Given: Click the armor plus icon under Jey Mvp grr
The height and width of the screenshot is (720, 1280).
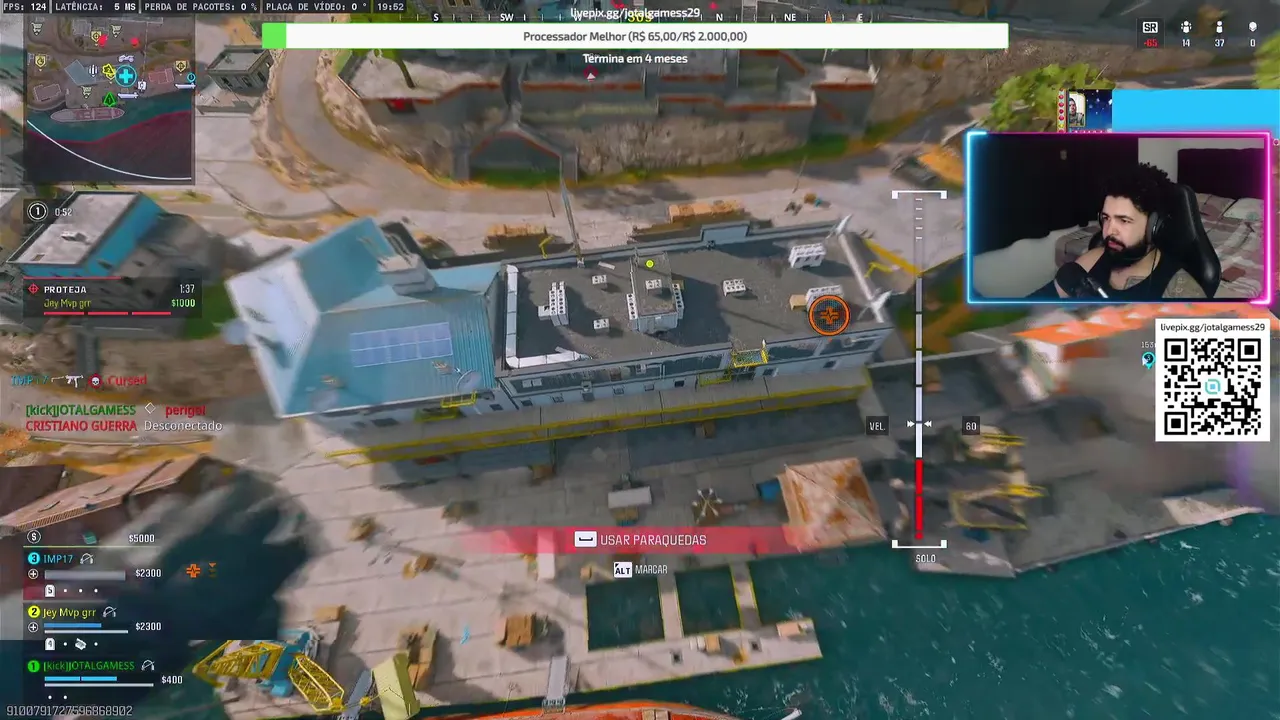Looking at the screenshot, I should [x=34, y=627].
